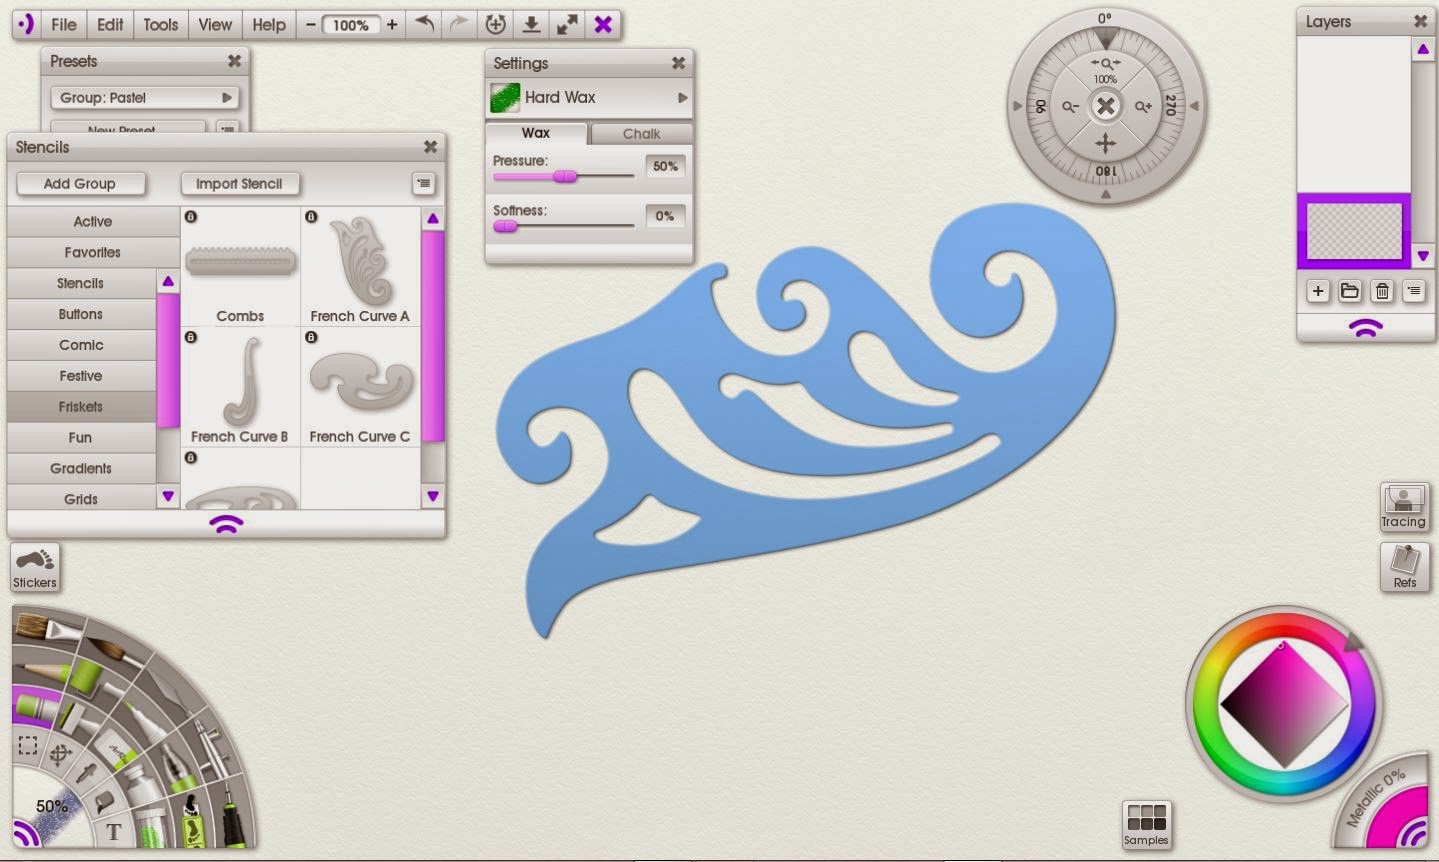Viewport: 1439px width, 862px height.
Task: Open the Stickers panel
Action: pyautogui.click(x=34, y=567)
